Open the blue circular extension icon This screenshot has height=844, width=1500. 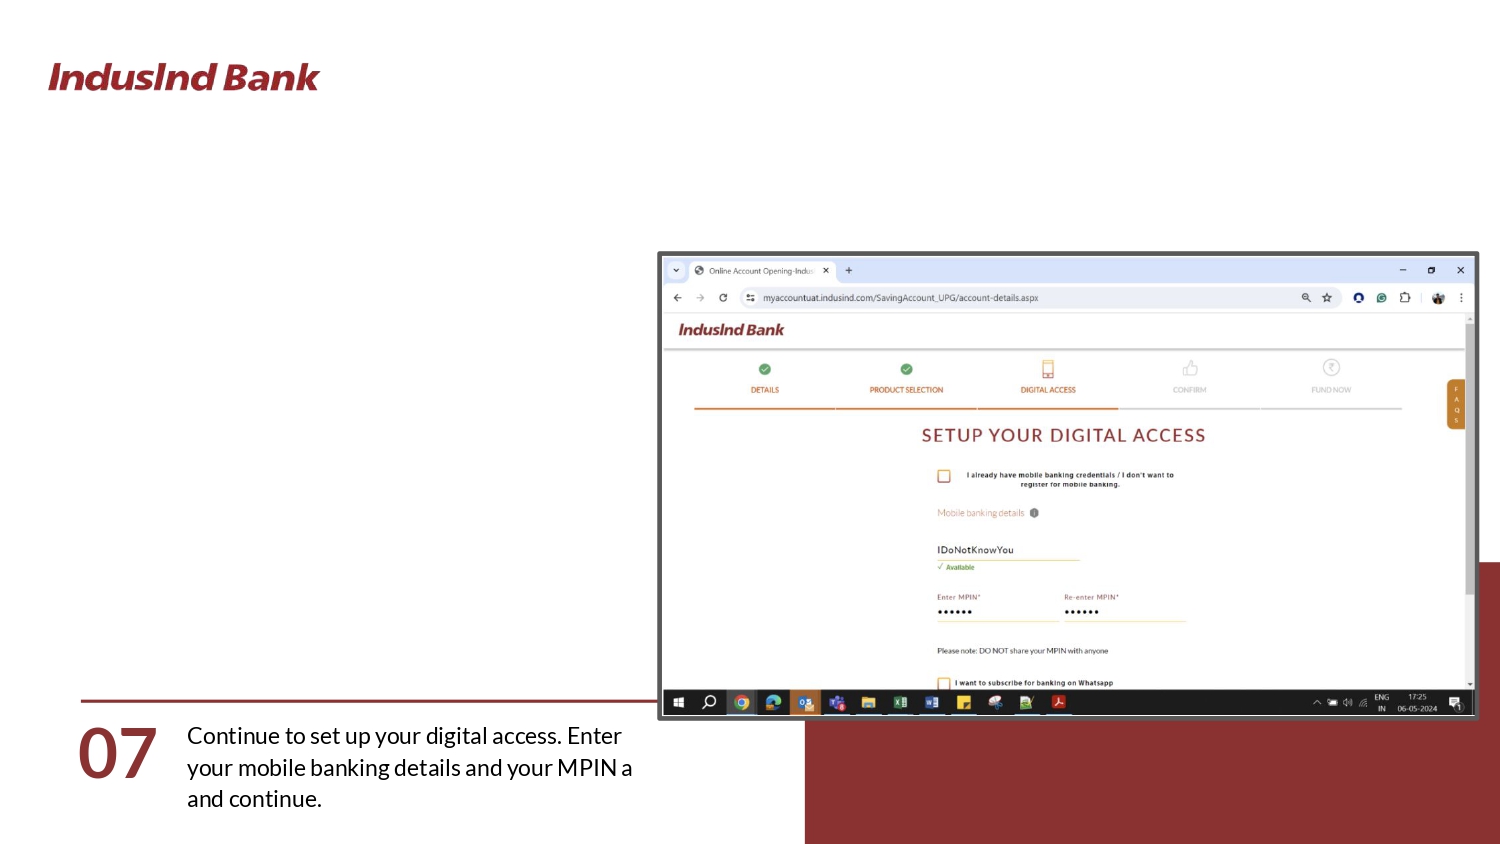[1358, 298]
